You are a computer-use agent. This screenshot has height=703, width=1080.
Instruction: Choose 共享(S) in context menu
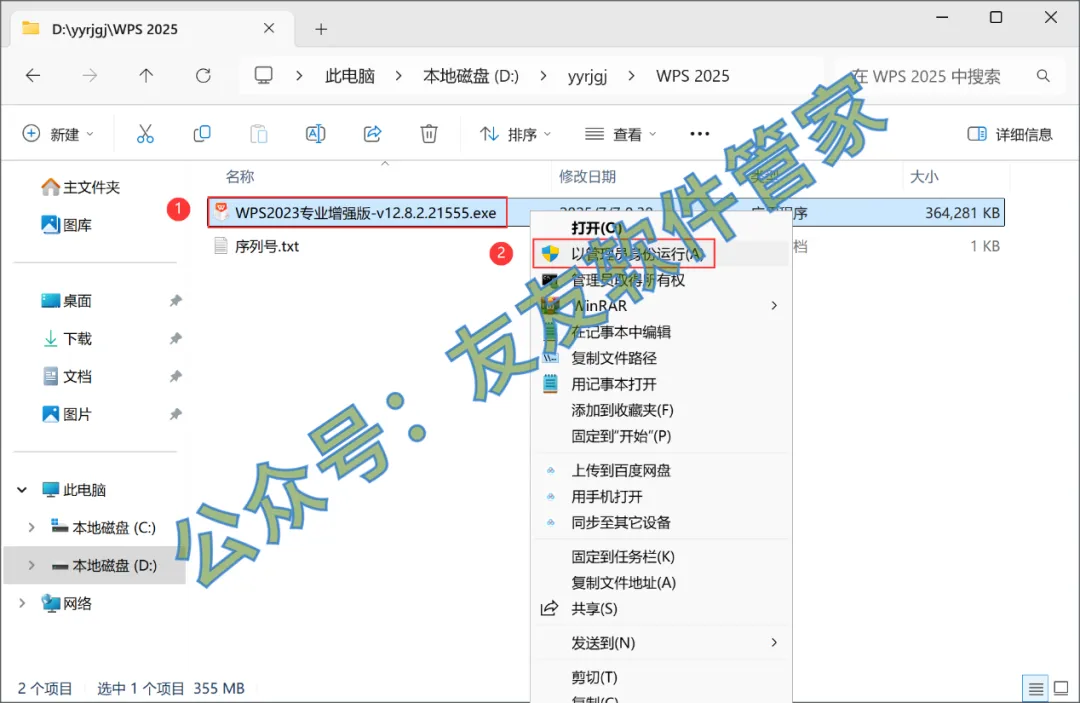tap(661, 609)
